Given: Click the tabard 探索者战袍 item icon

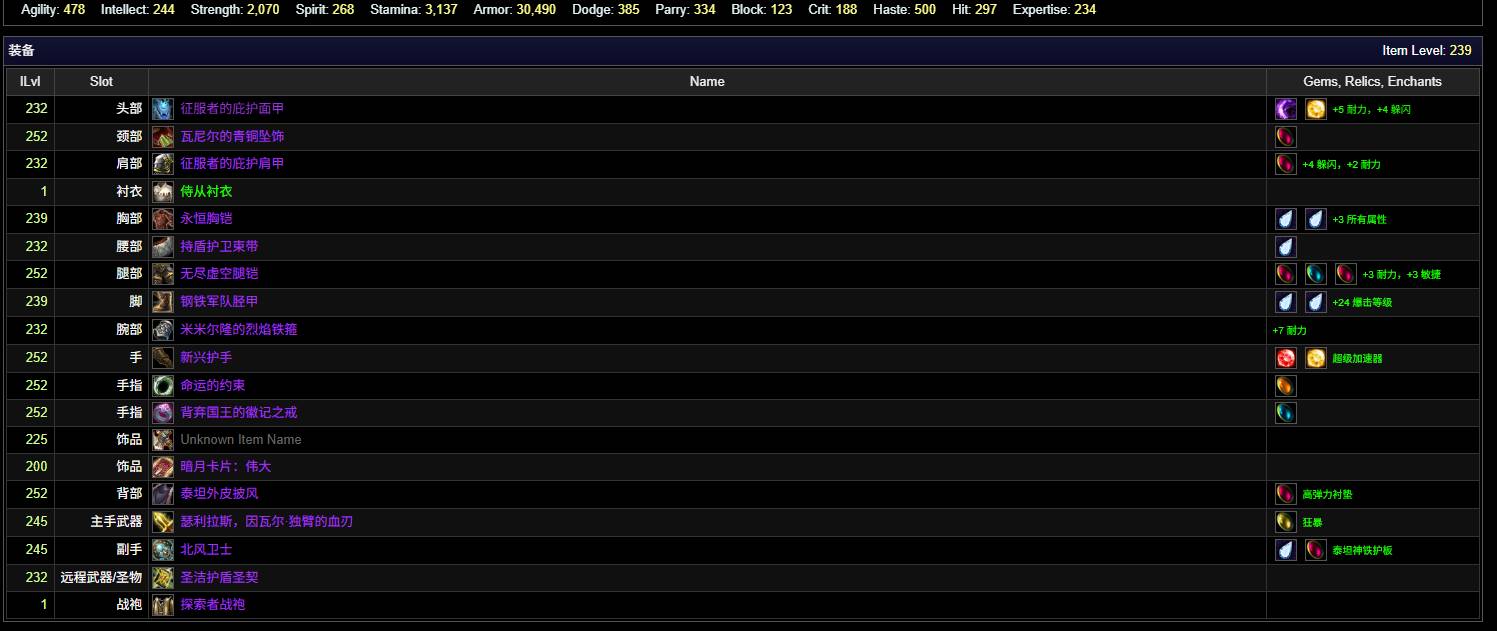Looking at the screenshot, I should (x=163, y=605).
